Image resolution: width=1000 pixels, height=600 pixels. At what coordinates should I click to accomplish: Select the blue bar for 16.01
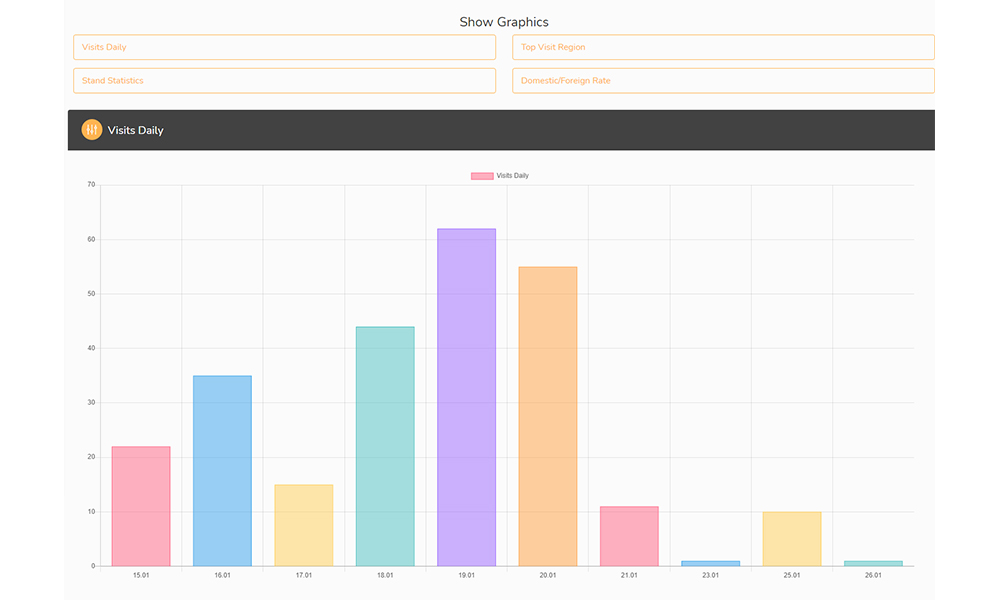[222, 470]
